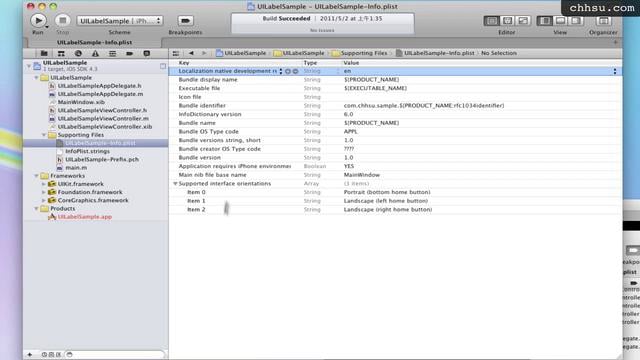Show the Debug navigator
640x360 pixels.
tap(112, 53)
